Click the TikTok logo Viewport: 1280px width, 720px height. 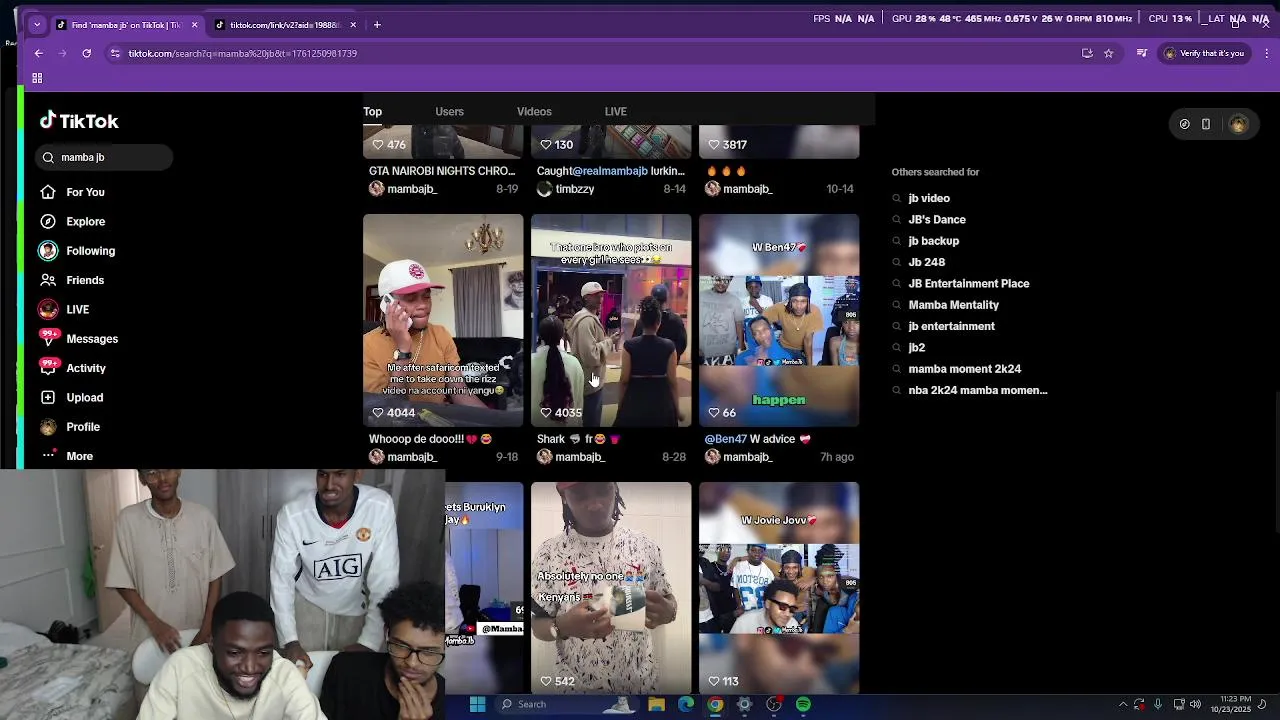[79, 121]
